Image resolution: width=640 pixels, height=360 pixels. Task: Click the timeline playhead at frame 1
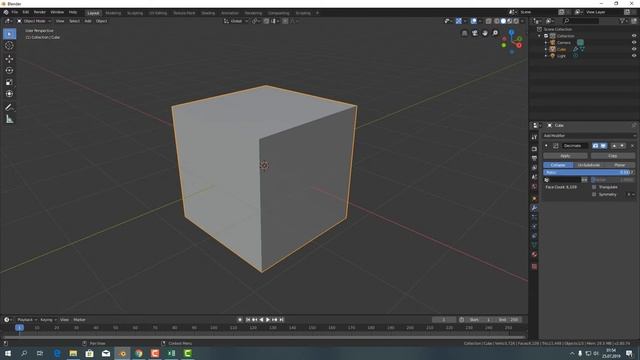pyautogui.click(x=19, y=328)
